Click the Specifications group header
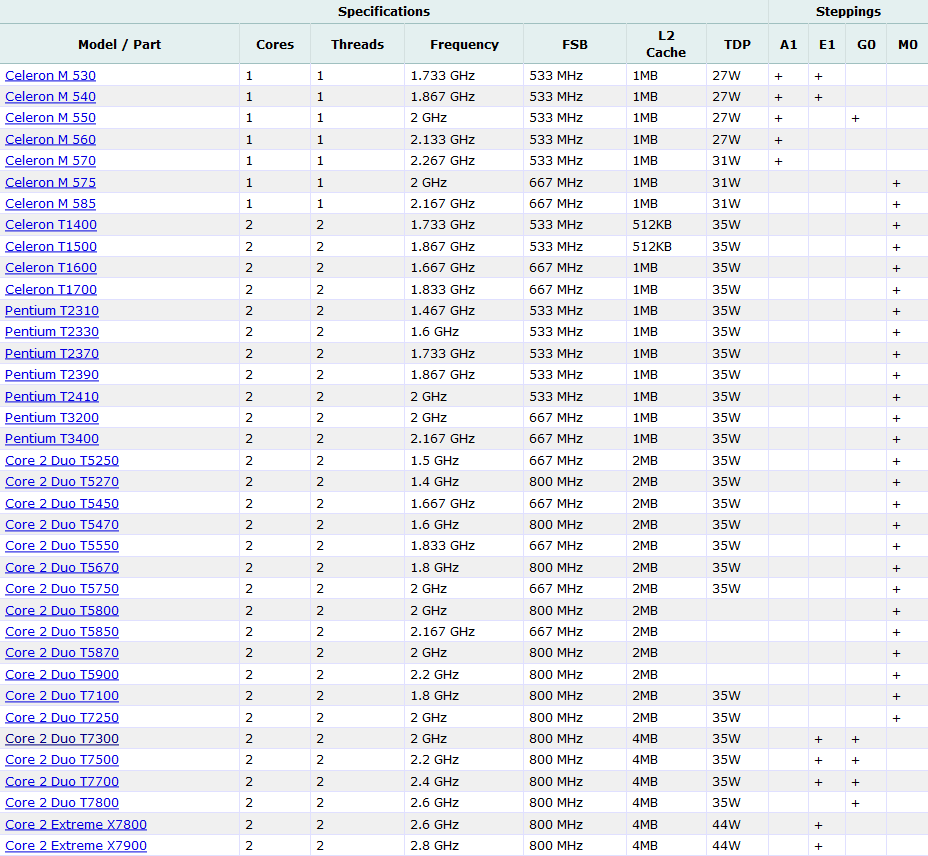The height and width of the screenshot is (856, 928). pos(384,12)
